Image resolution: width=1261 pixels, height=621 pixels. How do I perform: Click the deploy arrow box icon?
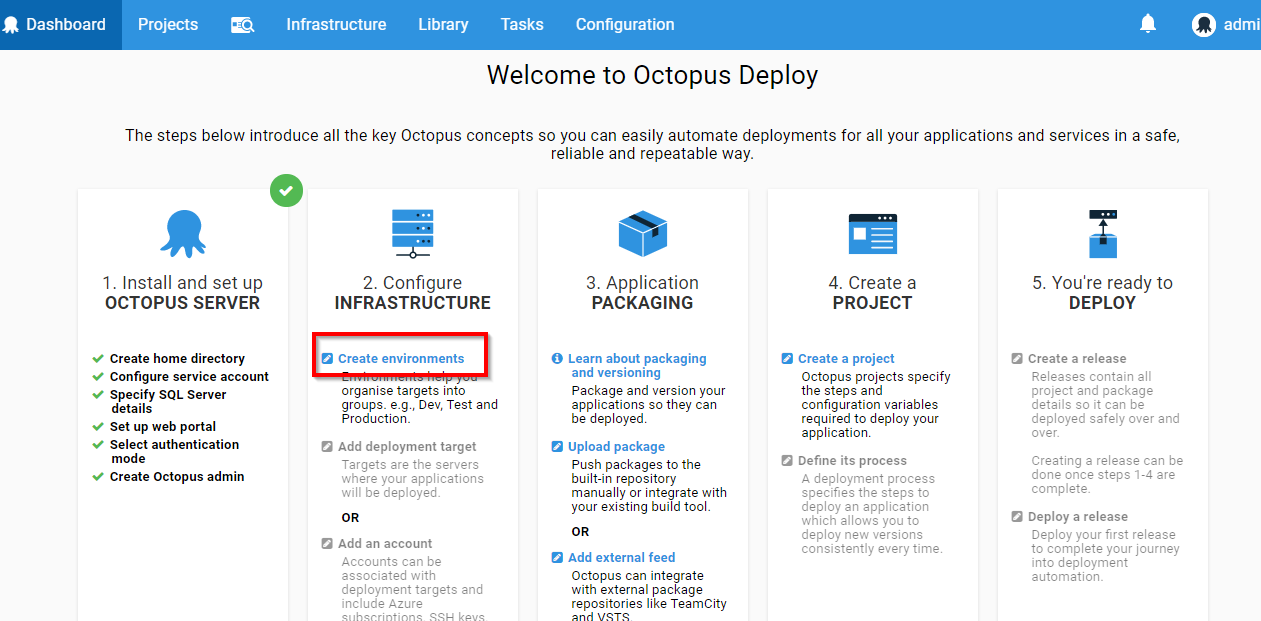click(x=1102, y=234)
